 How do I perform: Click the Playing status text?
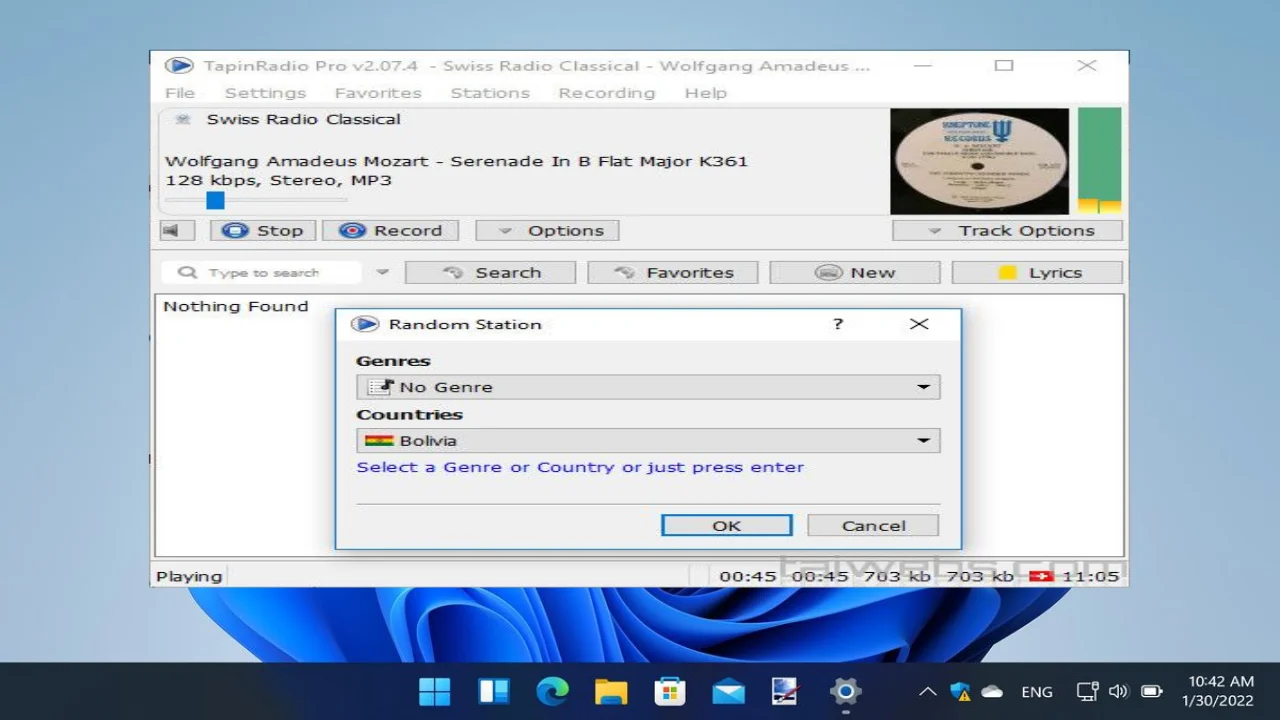pyautogui.click(x=189, y=576)
